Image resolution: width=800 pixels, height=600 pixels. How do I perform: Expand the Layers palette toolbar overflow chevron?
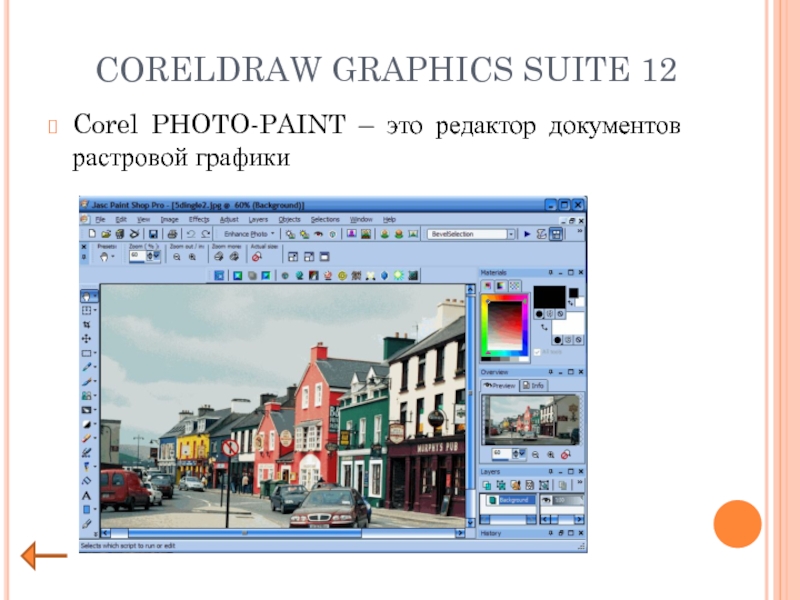pos(580,482)
